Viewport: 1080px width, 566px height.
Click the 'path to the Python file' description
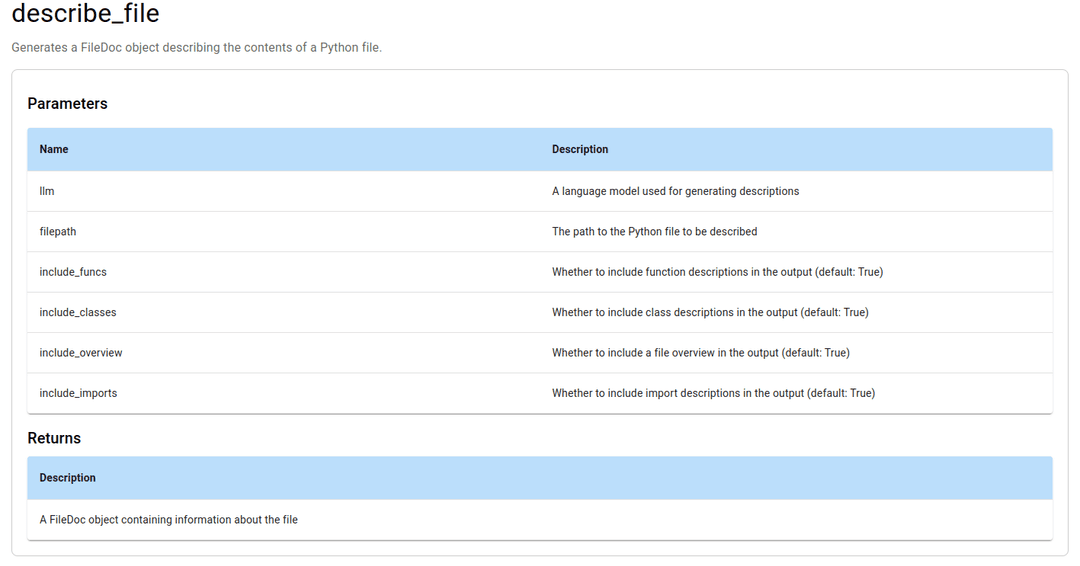coord(654,231)
